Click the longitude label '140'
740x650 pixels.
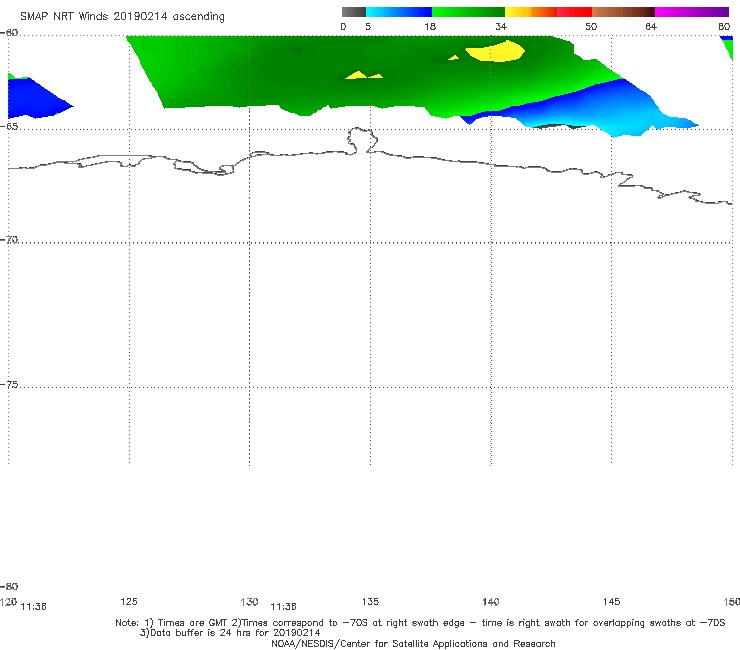[491, 602]
